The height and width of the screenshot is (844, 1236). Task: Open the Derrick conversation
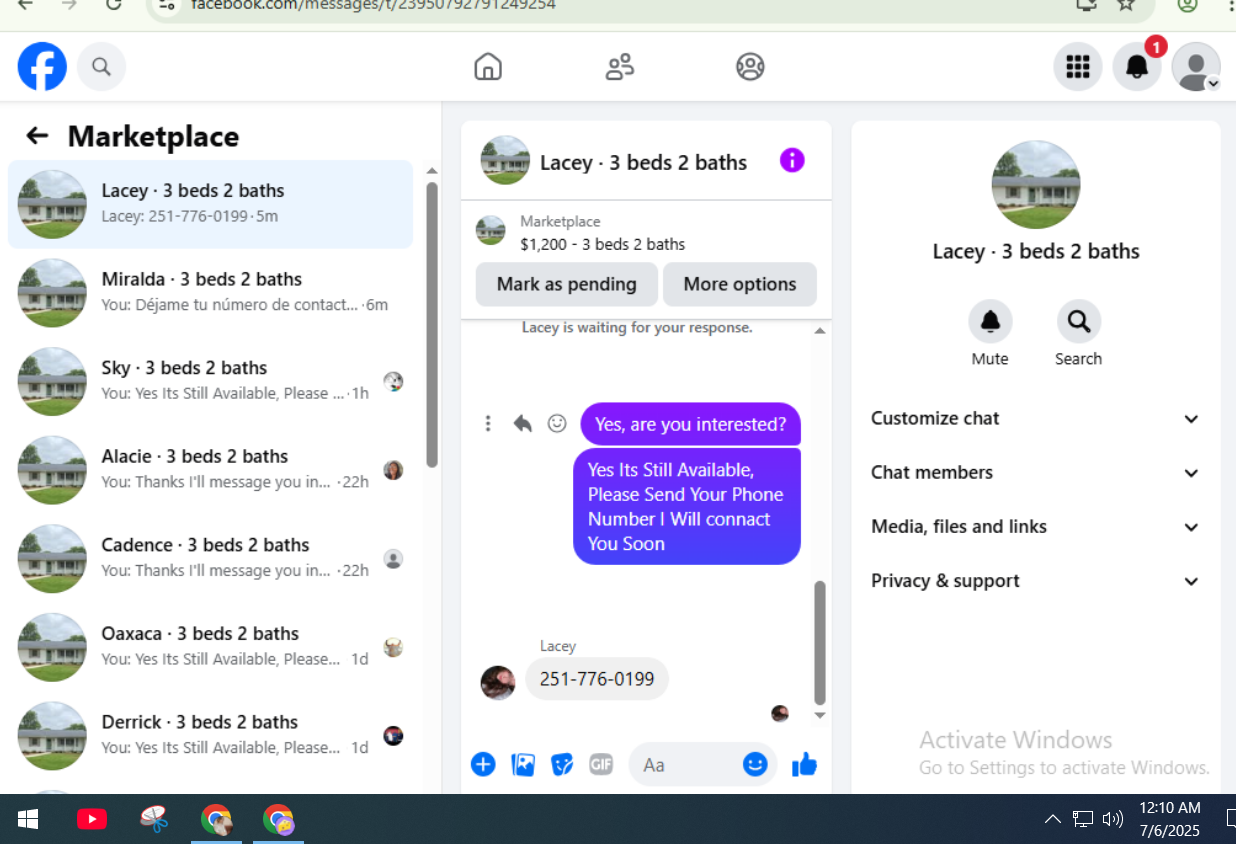click(210, 735)
